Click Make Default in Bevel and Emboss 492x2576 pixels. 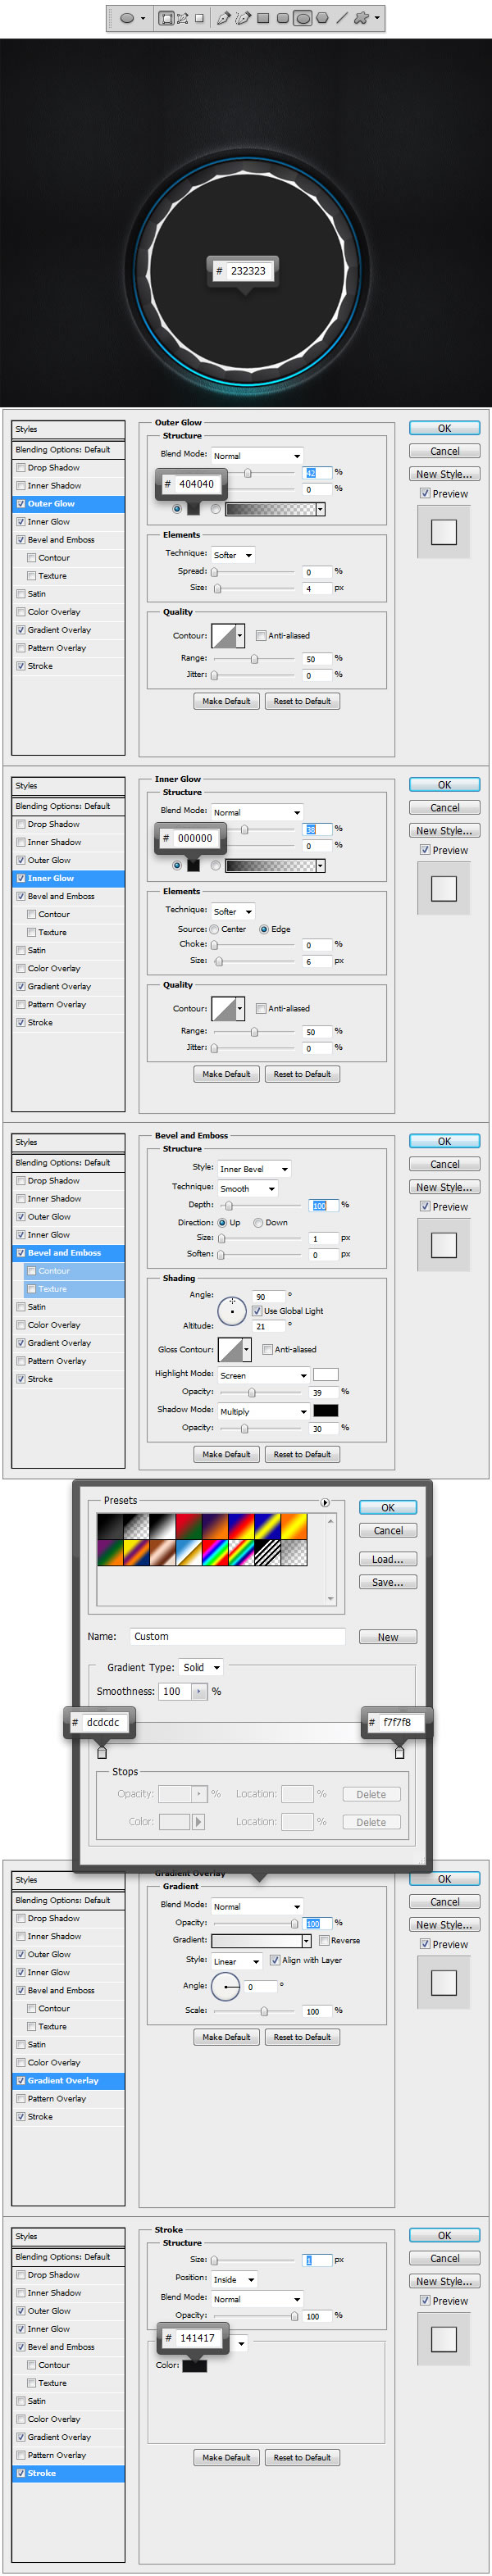(x=226, y=1454)
